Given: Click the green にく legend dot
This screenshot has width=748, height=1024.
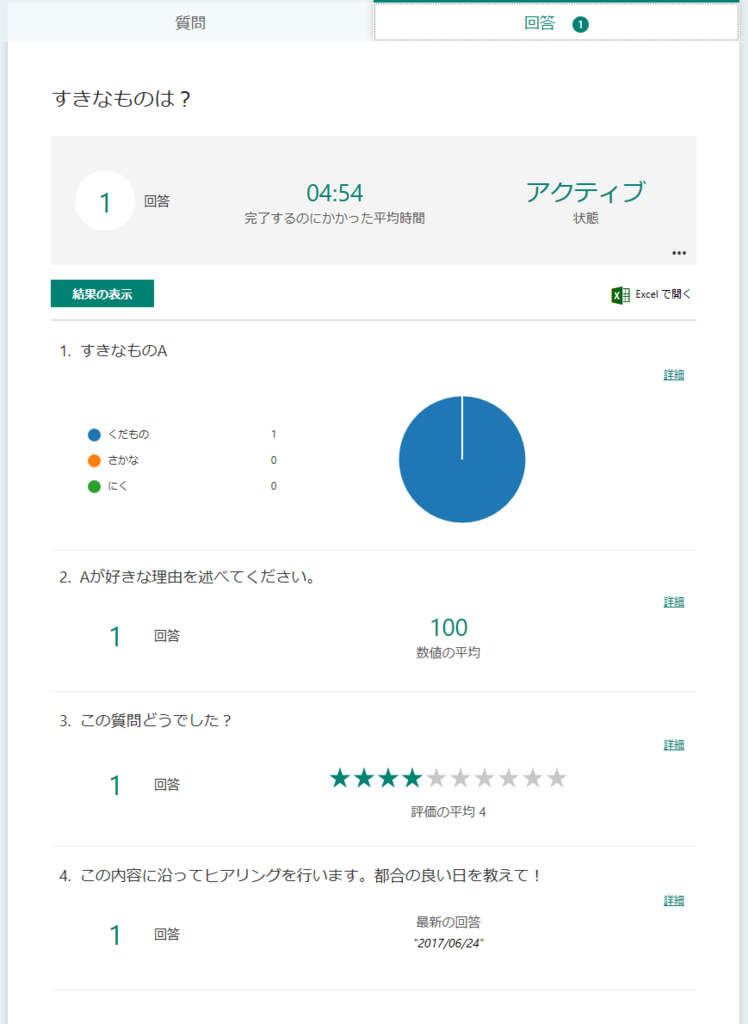Looking at the screenshot, I should (x=94, y=487).
